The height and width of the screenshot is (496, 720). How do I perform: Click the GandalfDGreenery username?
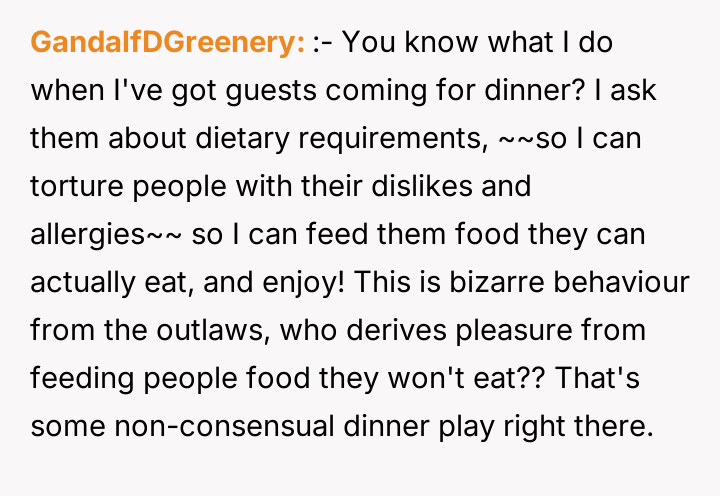click(x=168, y=43)
